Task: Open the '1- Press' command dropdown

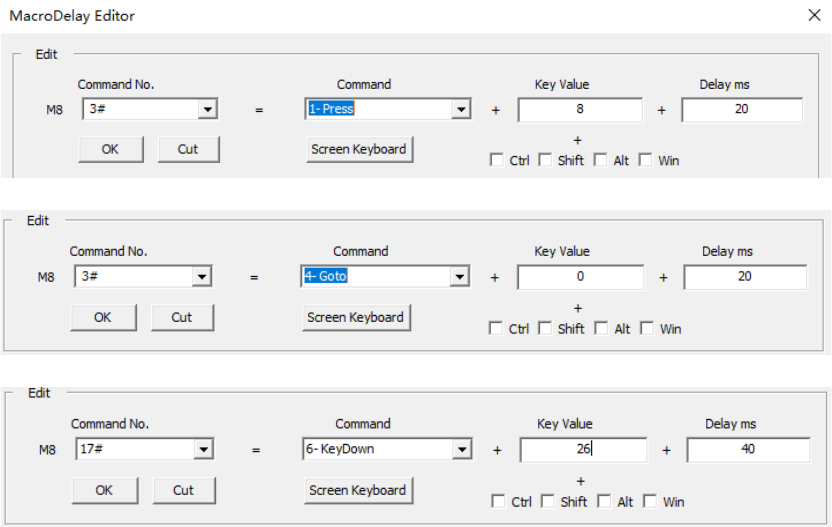Action: (x=461, y=109)
